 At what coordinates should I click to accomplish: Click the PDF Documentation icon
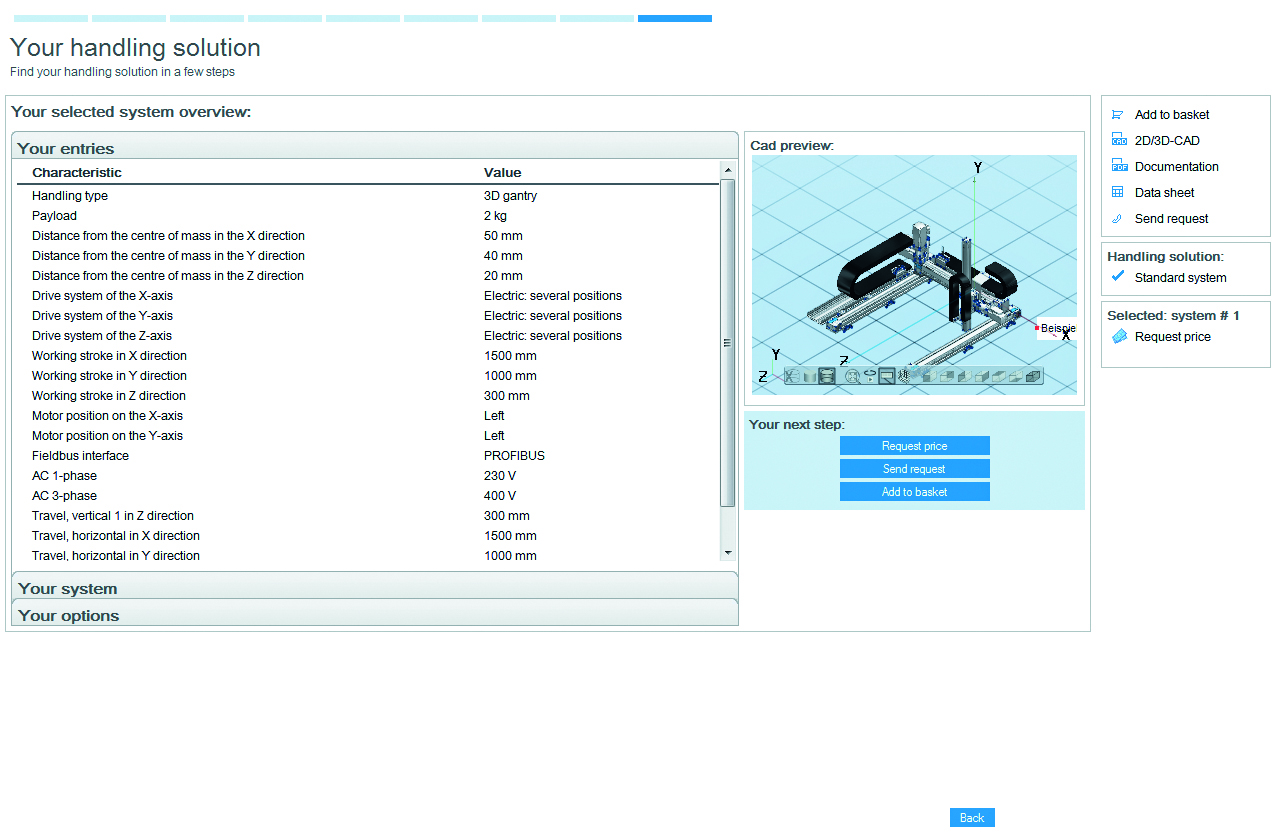pyautogui.click(x=1118, y=167)
